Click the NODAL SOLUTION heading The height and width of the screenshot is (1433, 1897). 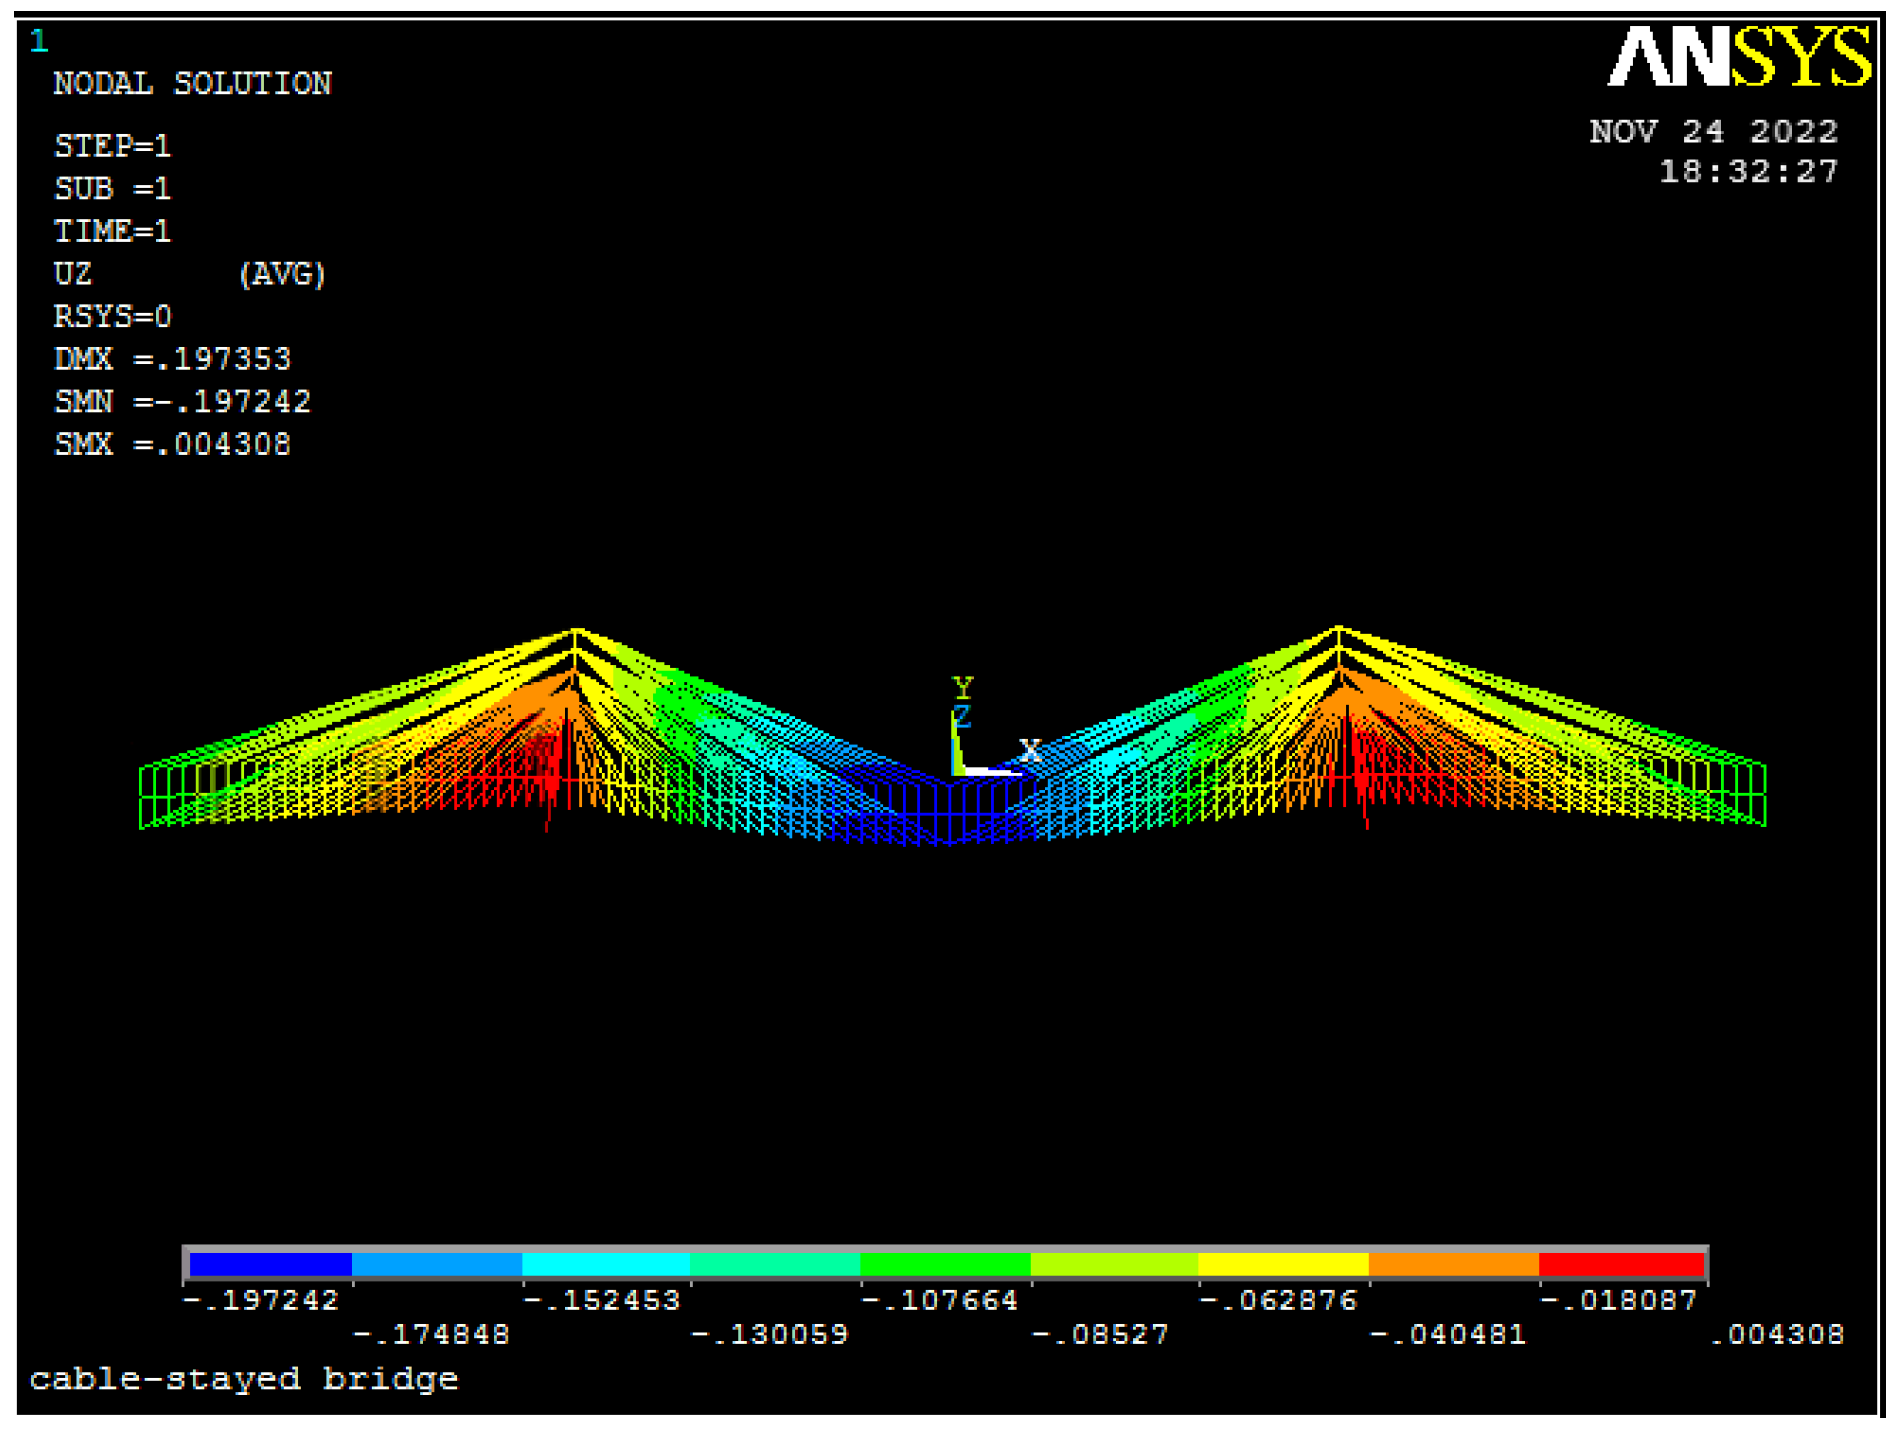pyautogui.click(x=192, y=83)
